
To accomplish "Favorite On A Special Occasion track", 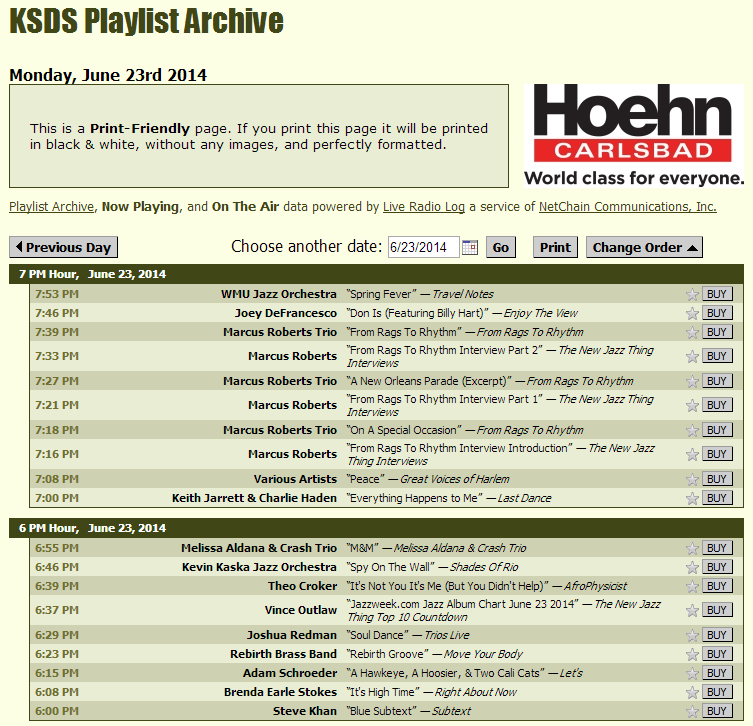I will point(692,430).
